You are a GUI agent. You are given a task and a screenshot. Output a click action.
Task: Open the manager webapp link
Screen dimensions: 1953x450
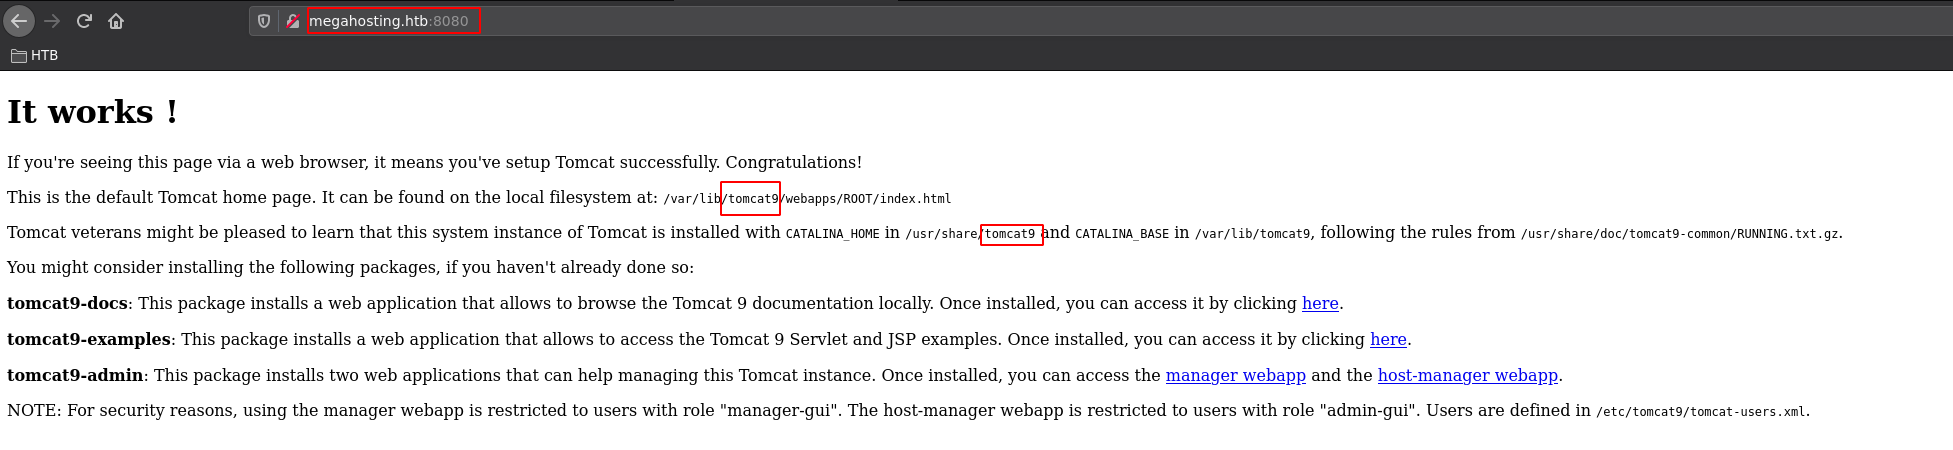tap(1236, 375)
